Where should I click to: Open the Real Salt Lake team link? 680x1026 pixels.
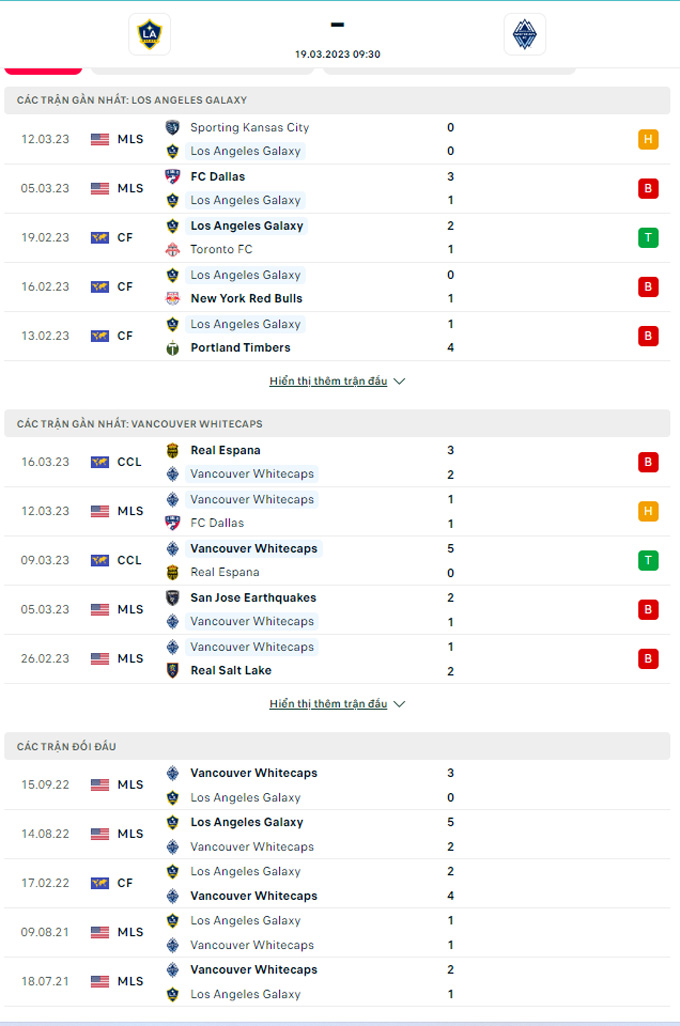pyautogui.click(x=231, y=670)
